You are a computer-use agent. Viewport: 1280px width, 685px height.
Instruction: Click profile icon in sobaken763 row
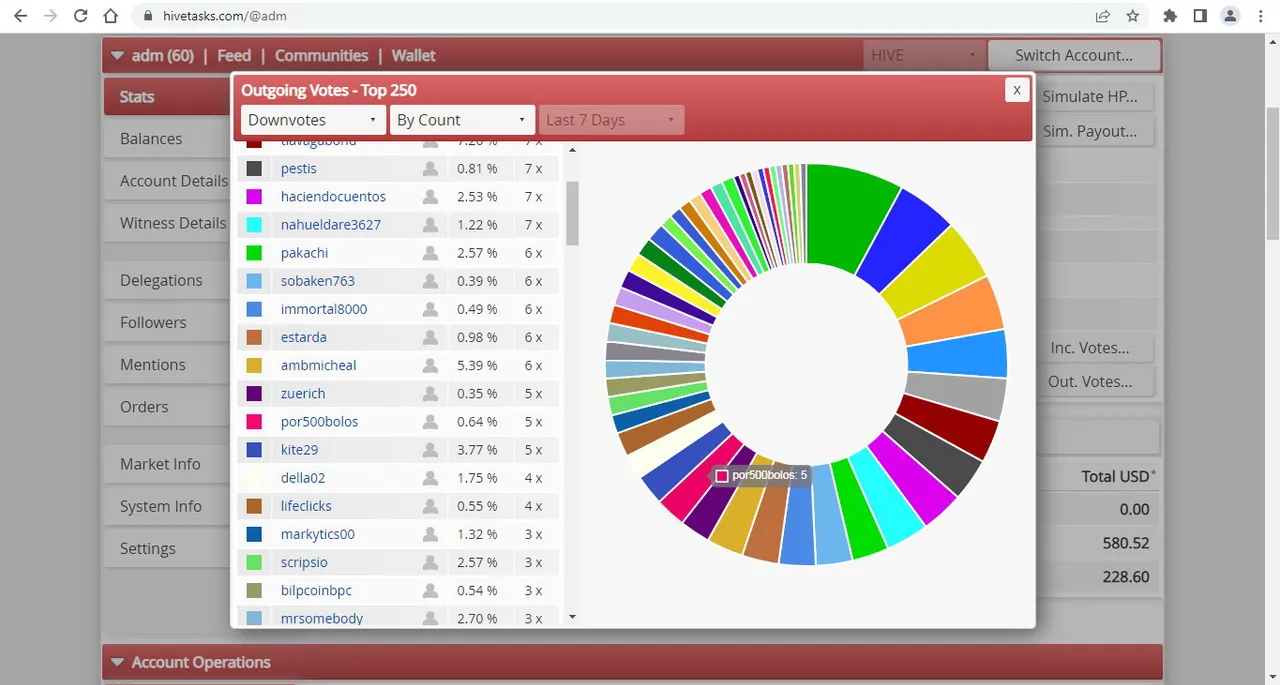tap(430, 281)
